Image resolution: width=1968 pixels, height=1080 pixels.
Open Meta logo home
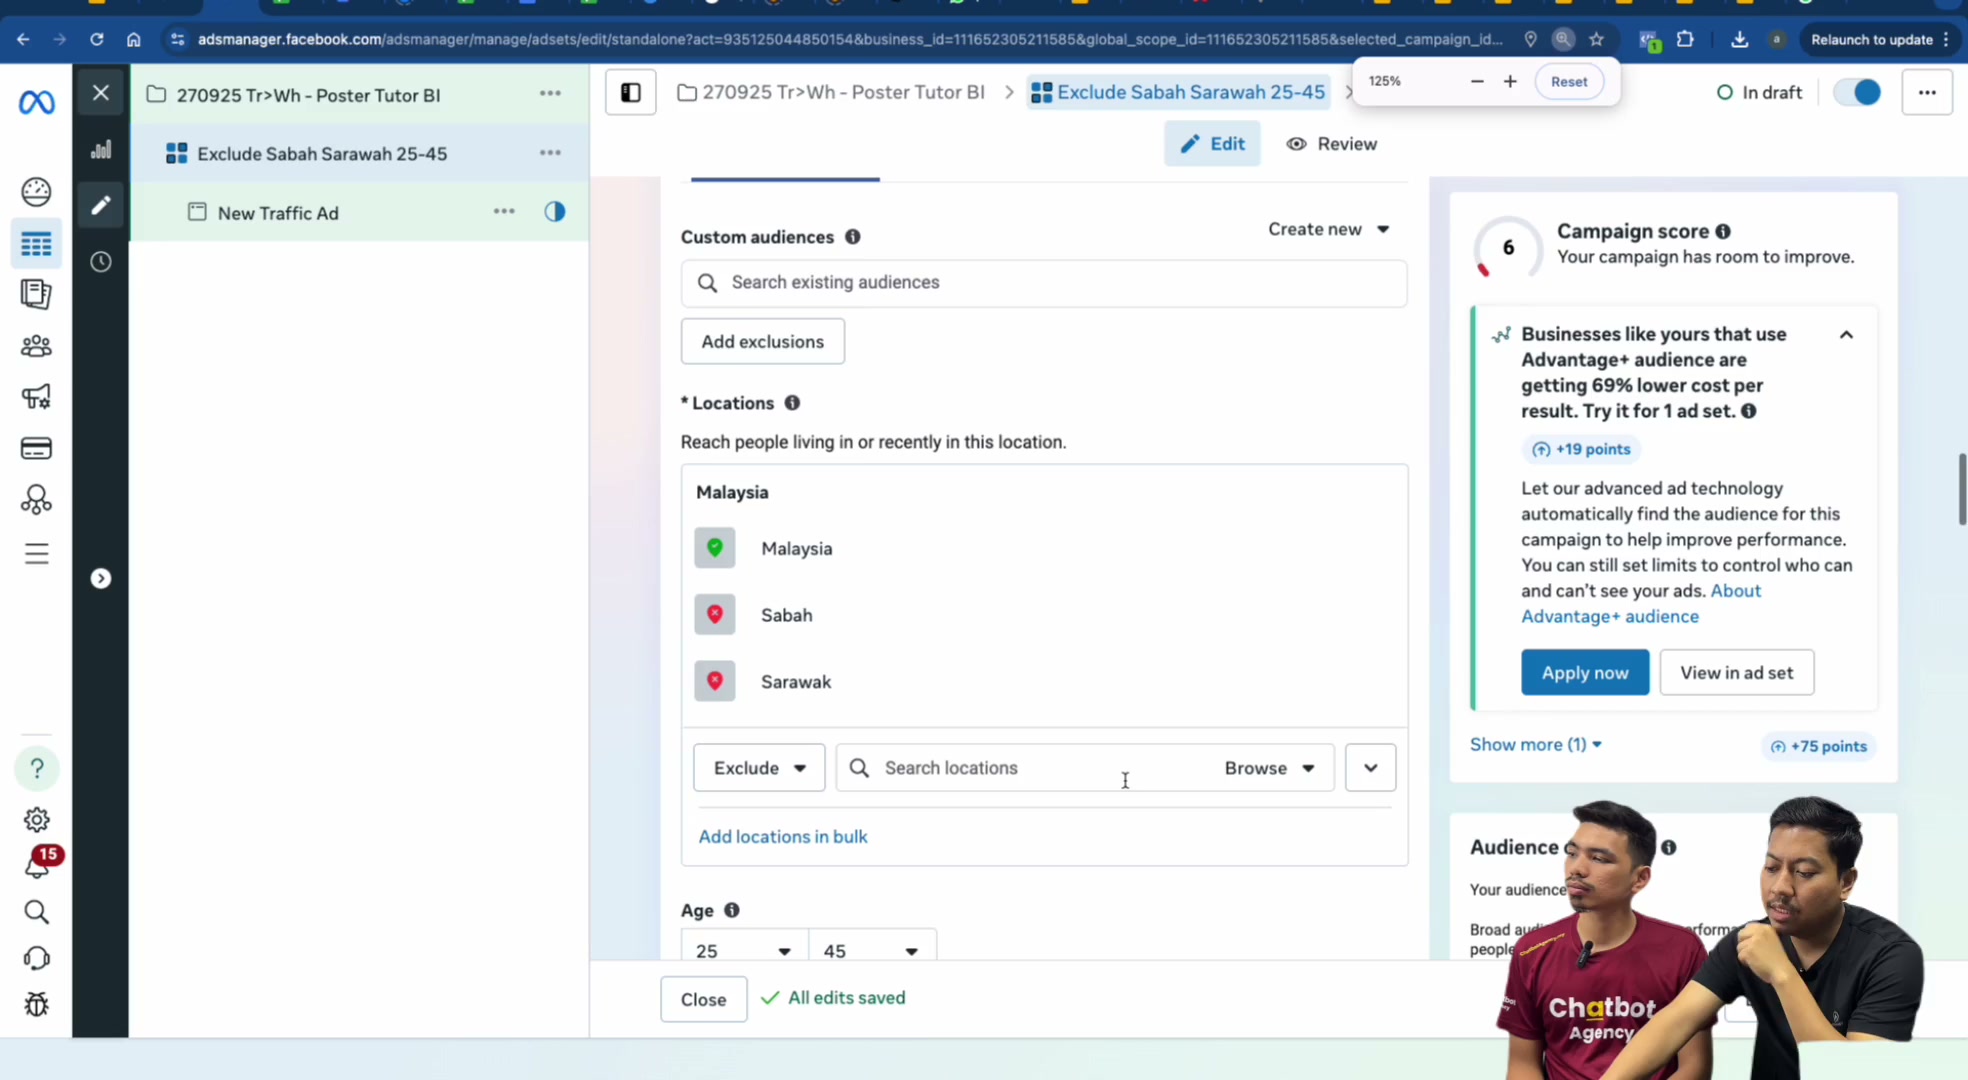37,102
